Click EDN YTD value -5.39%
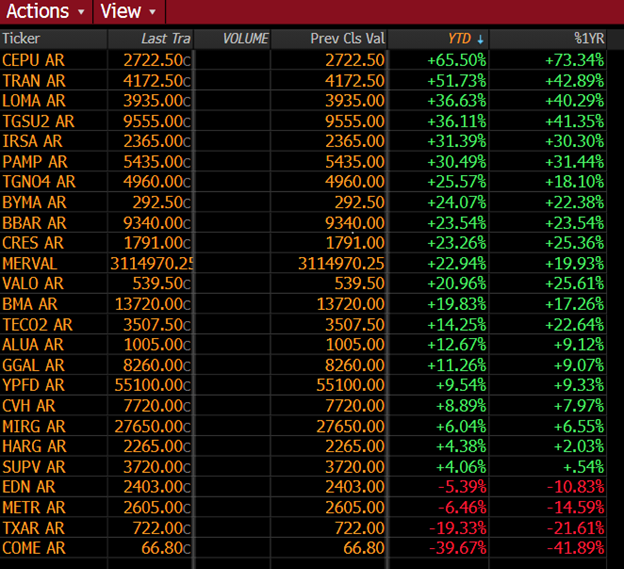624x569 pixels. pos(462,487)
